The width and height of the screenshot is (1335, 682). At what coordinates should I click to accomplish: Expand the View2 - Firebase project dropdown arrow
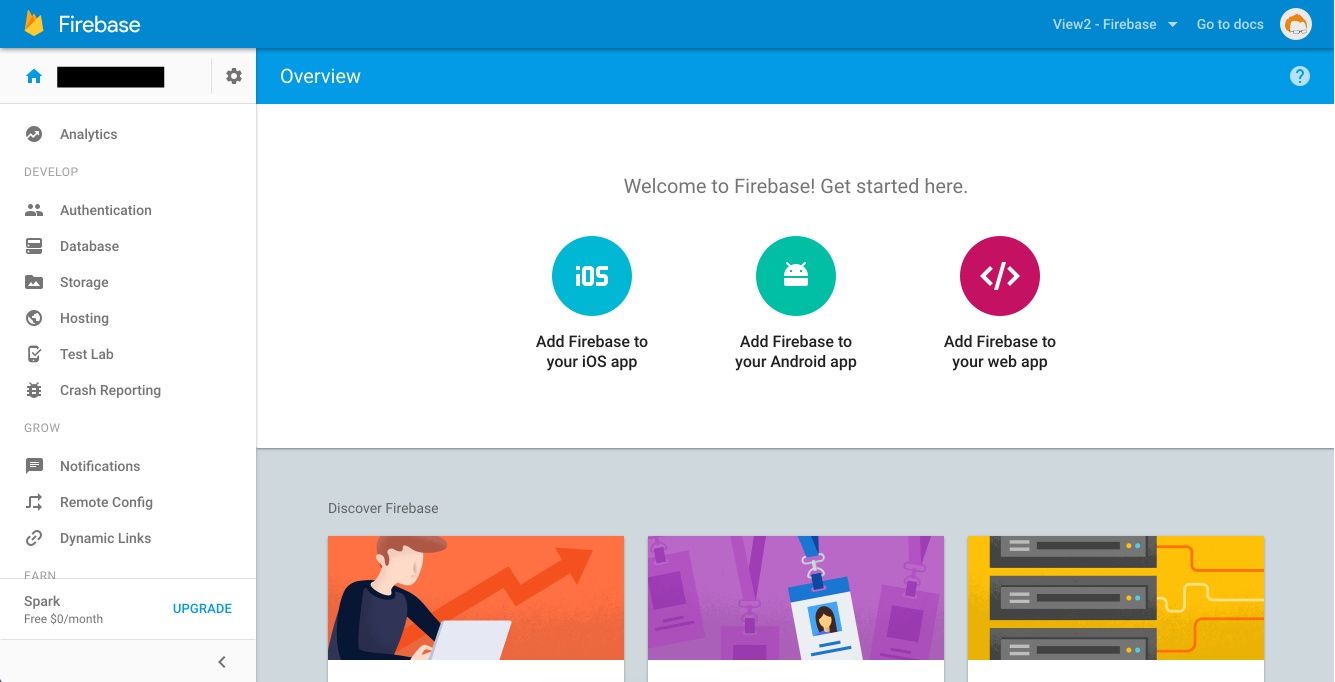click(x=1173, y=24)
